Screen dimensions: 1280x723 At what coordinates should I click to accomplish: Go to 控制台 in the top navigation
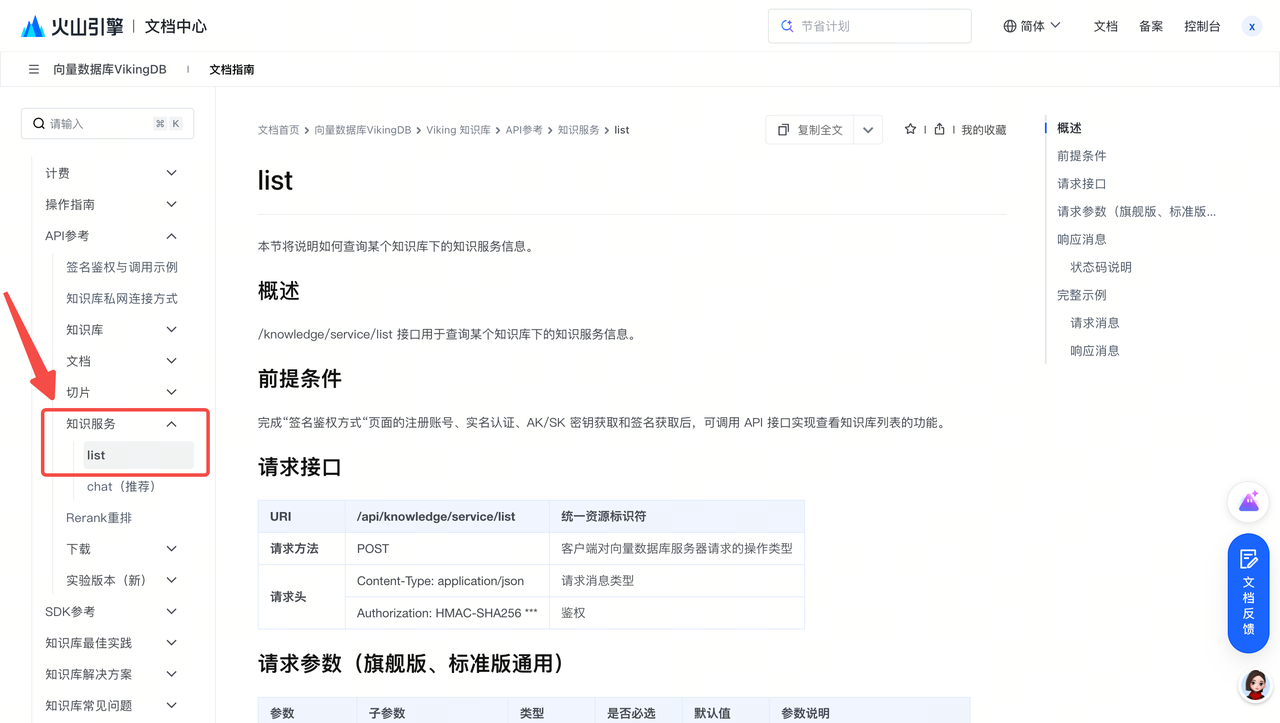(x=1202, y=27)
